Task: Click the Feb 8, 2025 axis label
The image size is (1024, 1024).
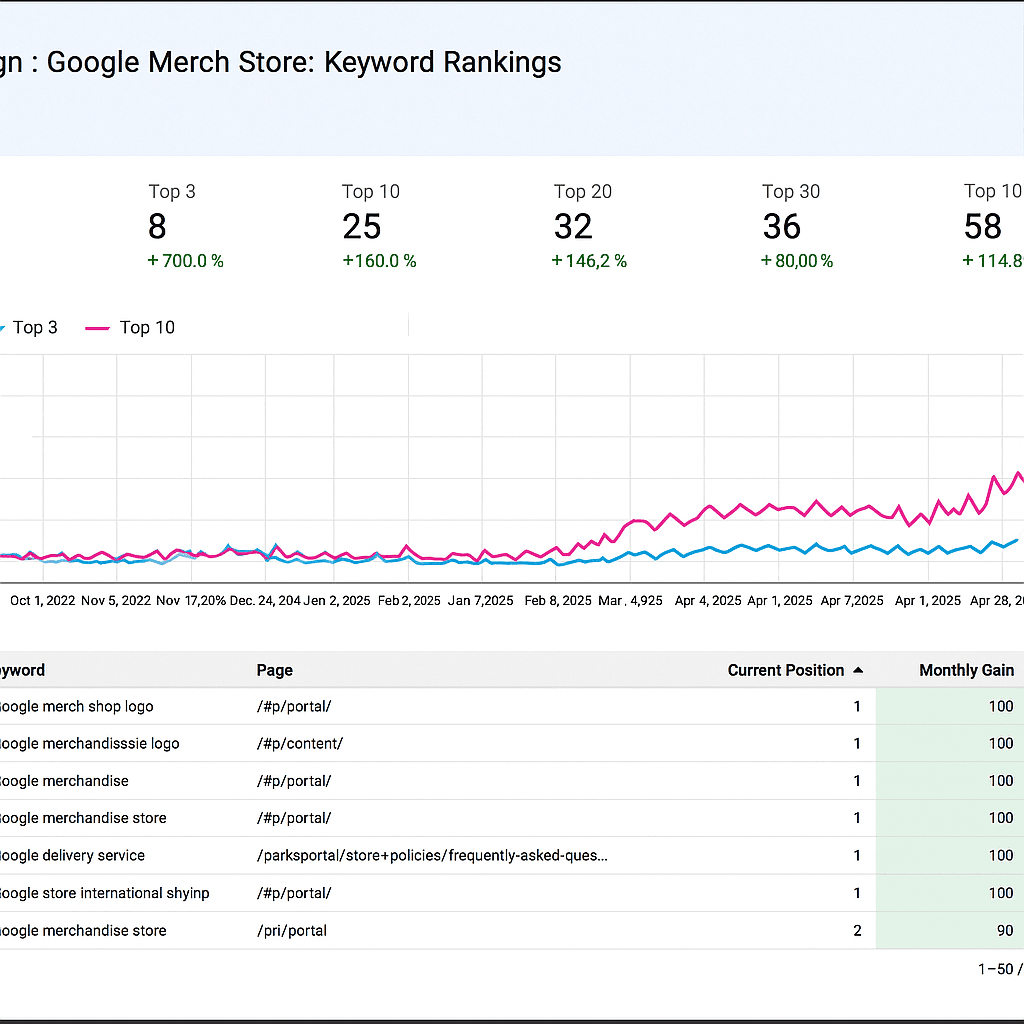Action: [x=558, y=600]
